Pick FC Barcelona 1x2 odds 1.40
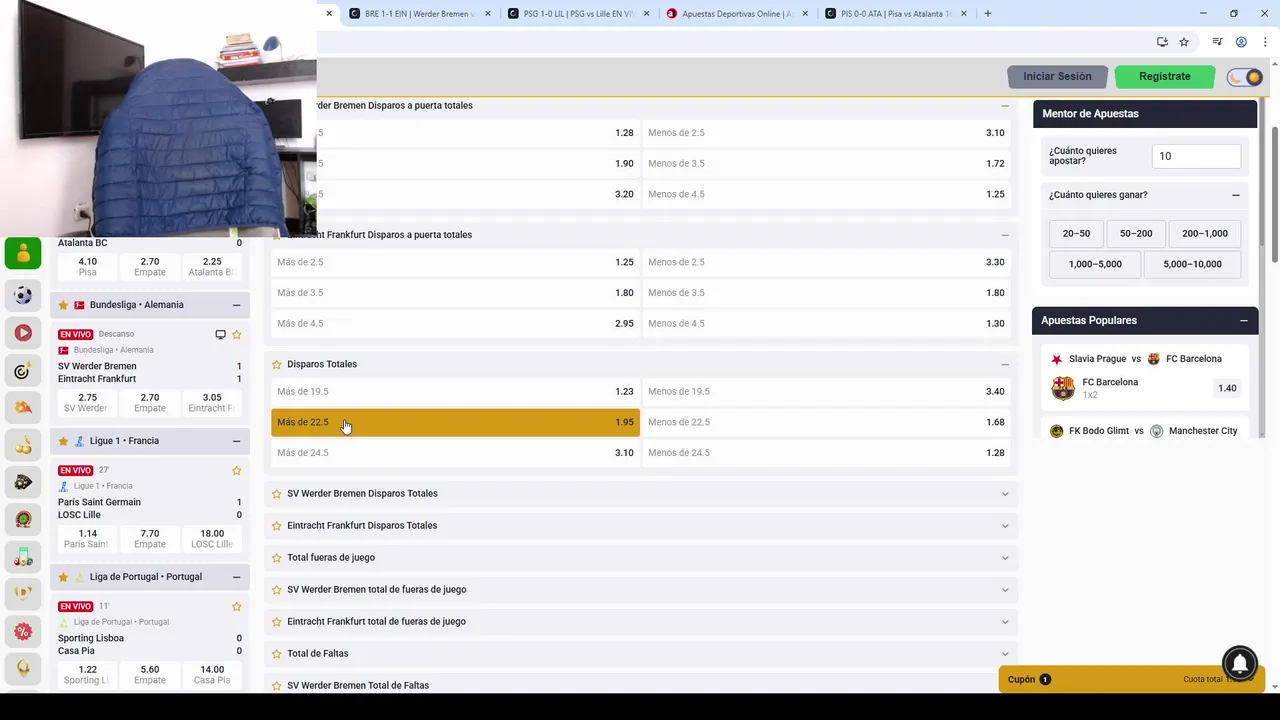This screenshot has width=1280, height=720. (1227, 388)
